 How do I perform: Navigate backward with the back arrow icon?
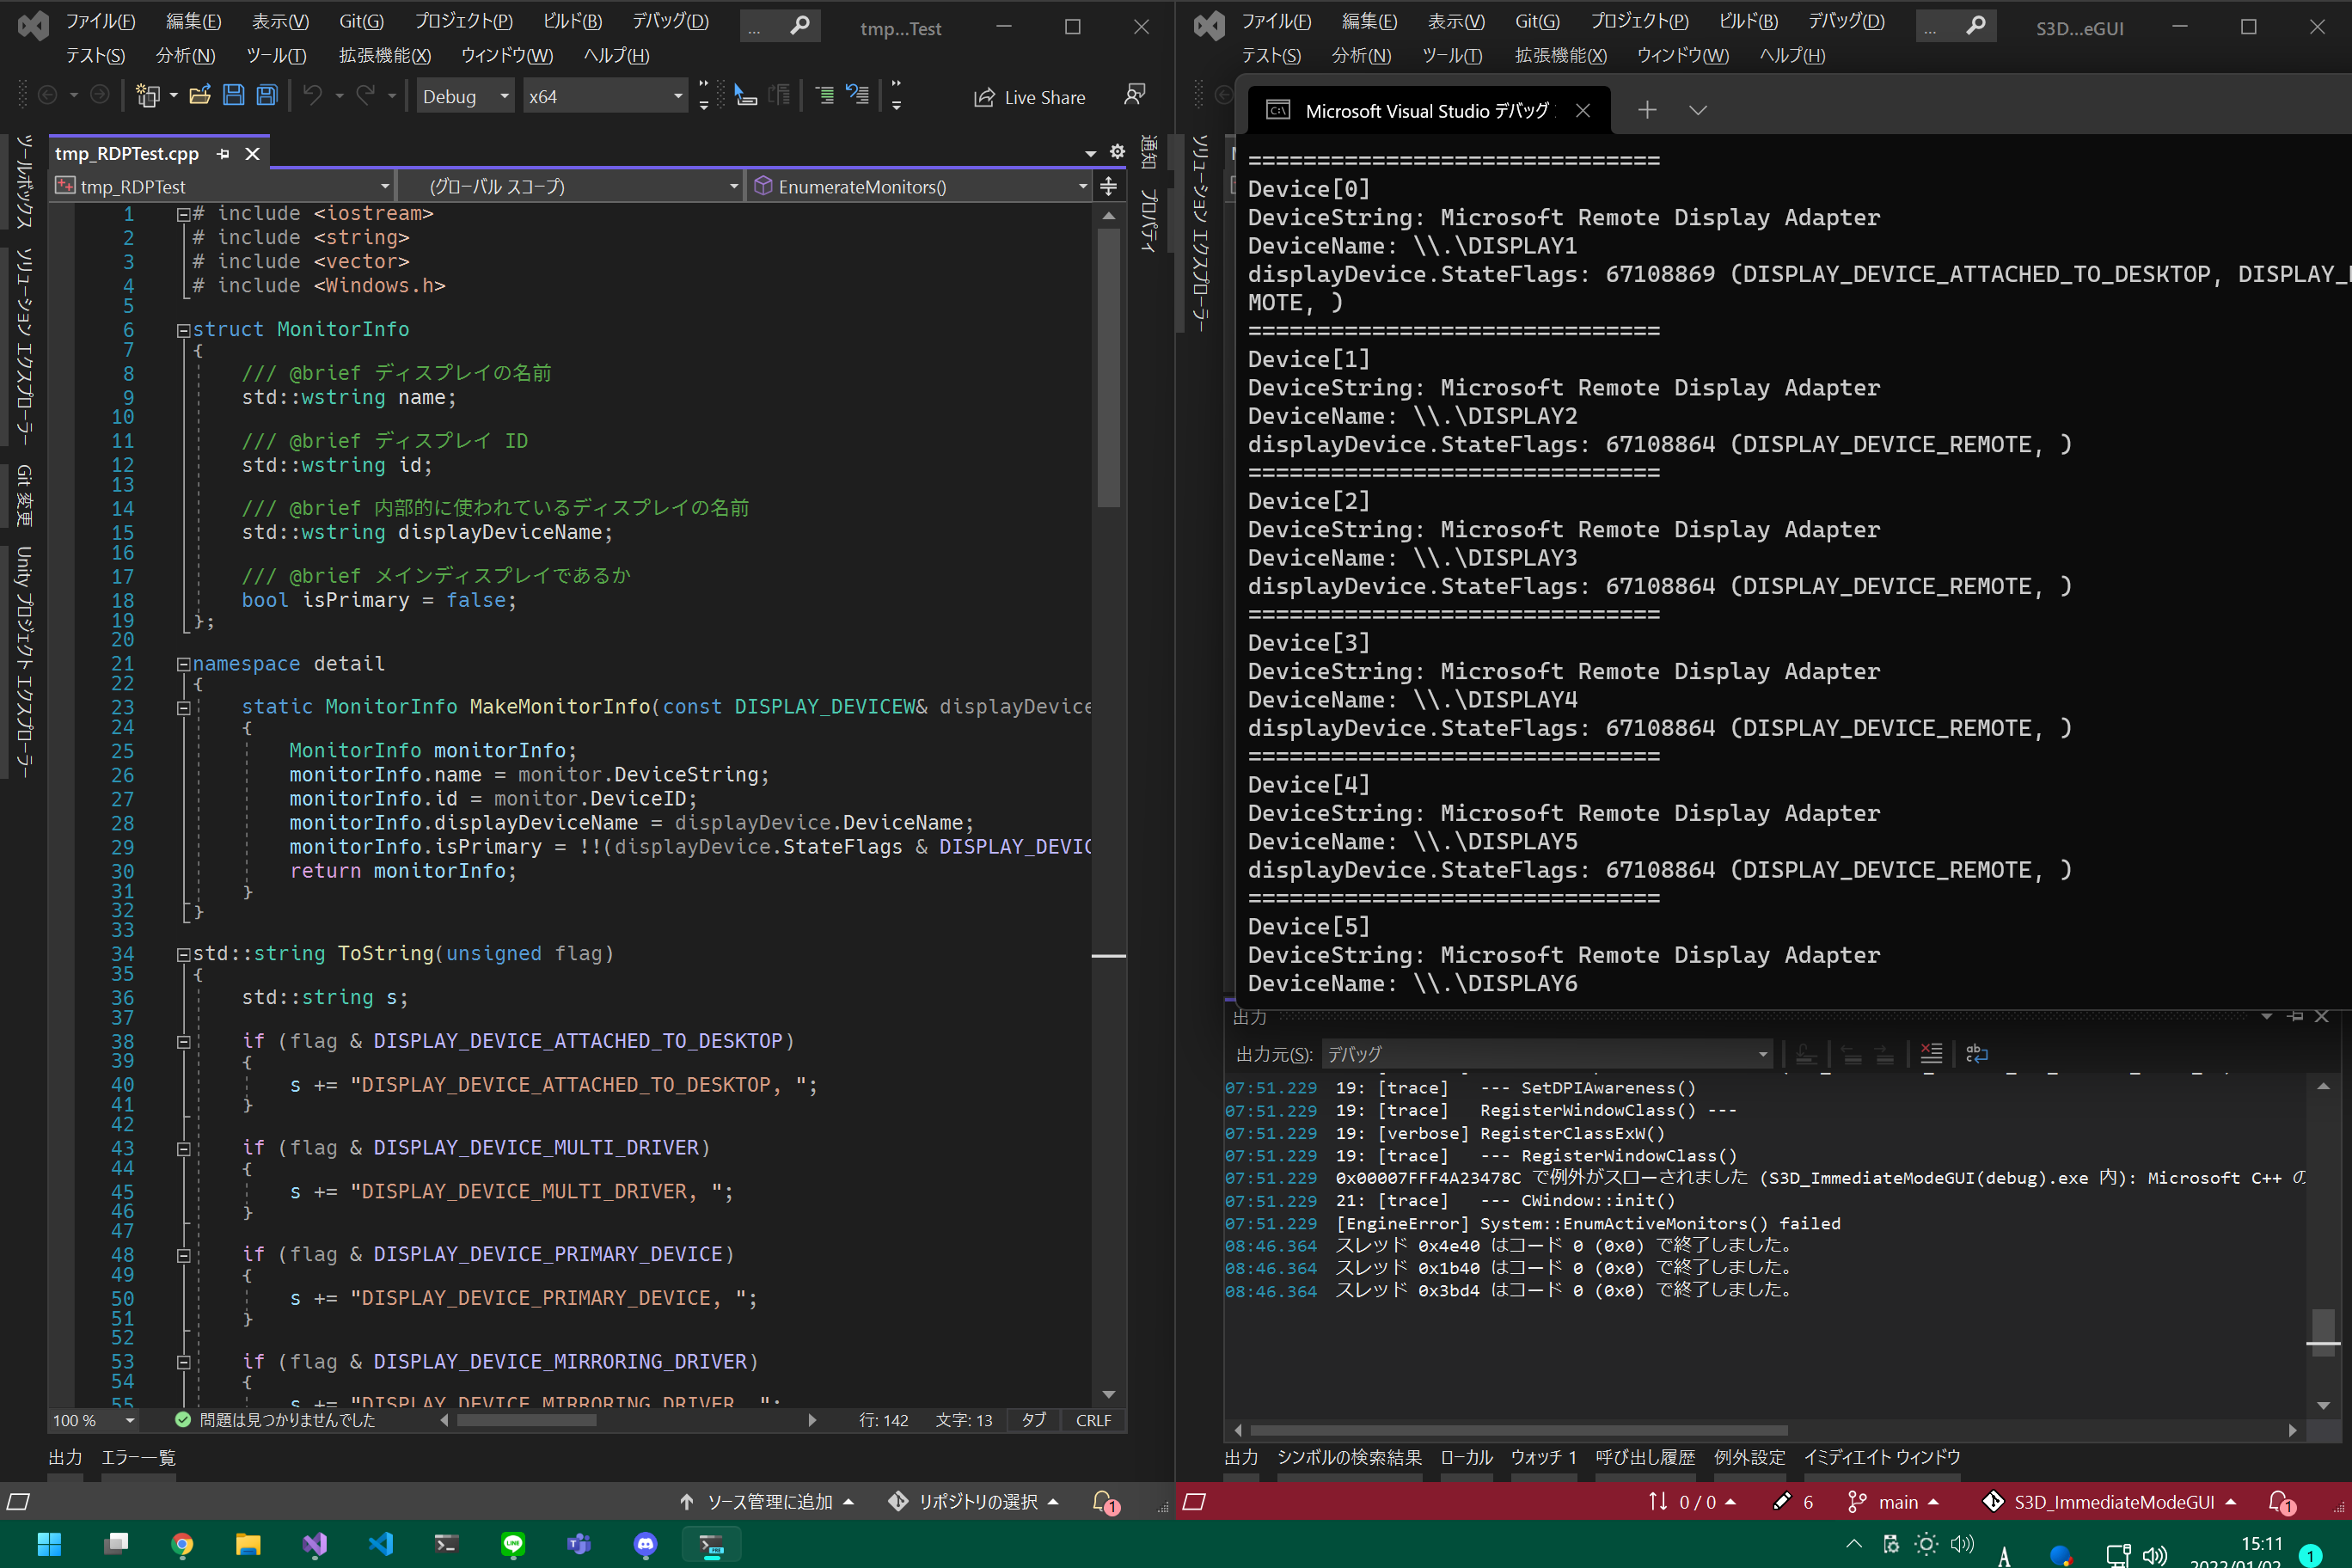pos(48,95)
